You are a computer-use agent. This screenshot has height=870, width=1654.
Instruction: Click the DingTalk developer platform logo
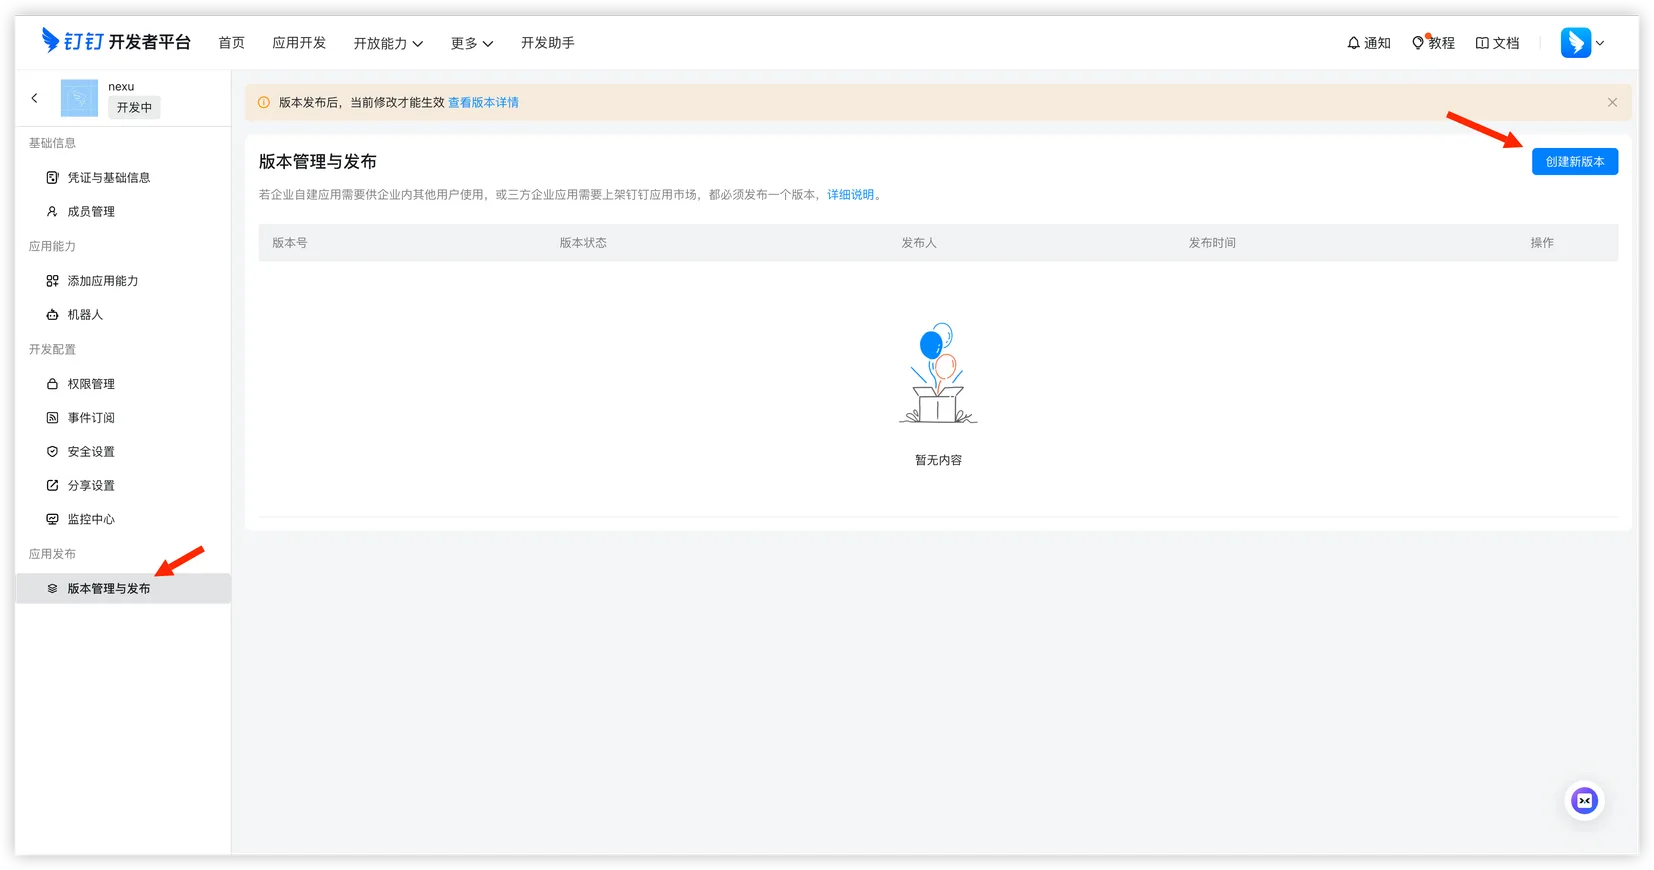click(115, 41)
